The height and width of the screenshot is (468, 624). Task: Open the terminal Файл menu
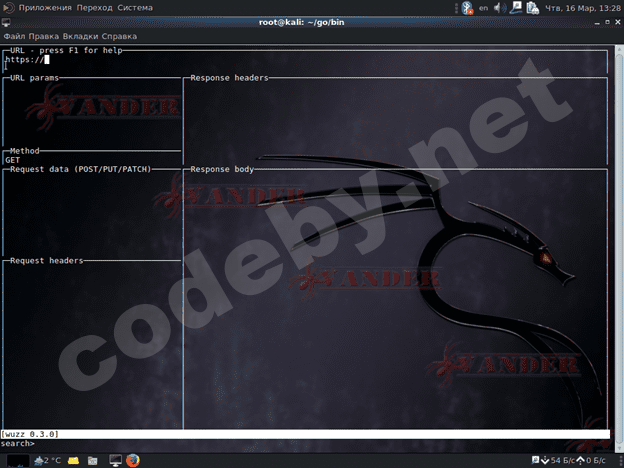[14, 36]
